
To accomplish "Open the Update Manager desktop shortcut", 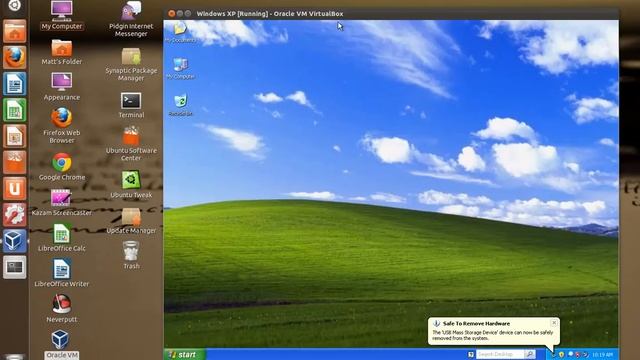I will point(131,221).
